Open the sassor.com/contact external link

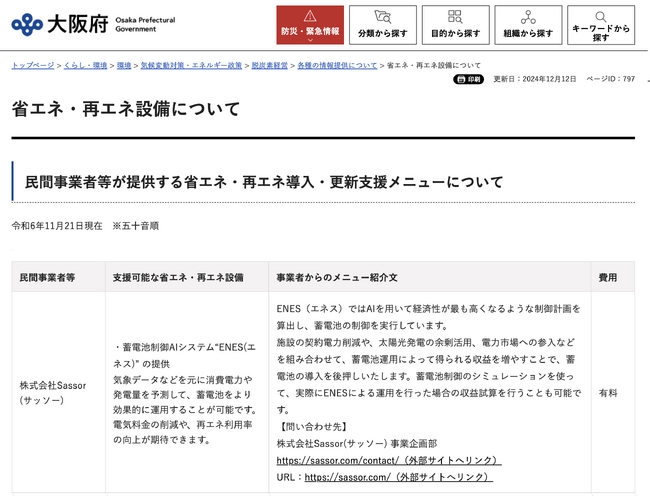(x=389, y=460)
